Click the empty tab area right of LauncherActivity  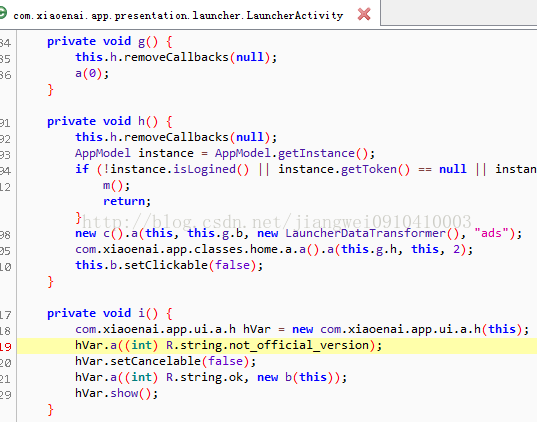(459, 12)
